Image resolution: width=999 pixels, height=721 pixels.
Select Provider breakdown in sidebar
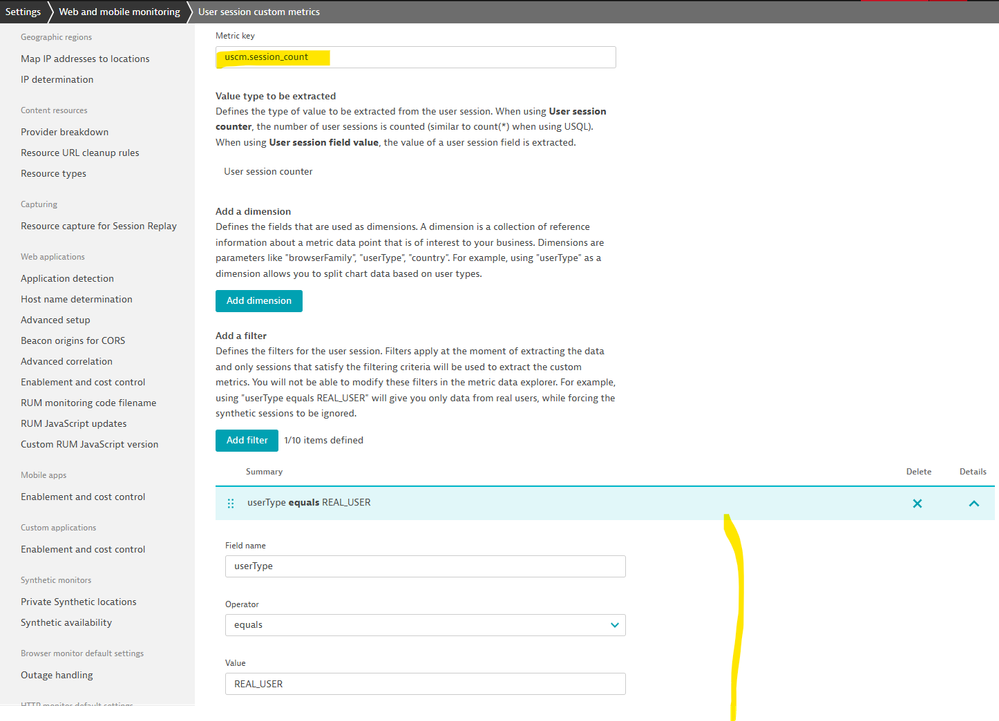64,132
